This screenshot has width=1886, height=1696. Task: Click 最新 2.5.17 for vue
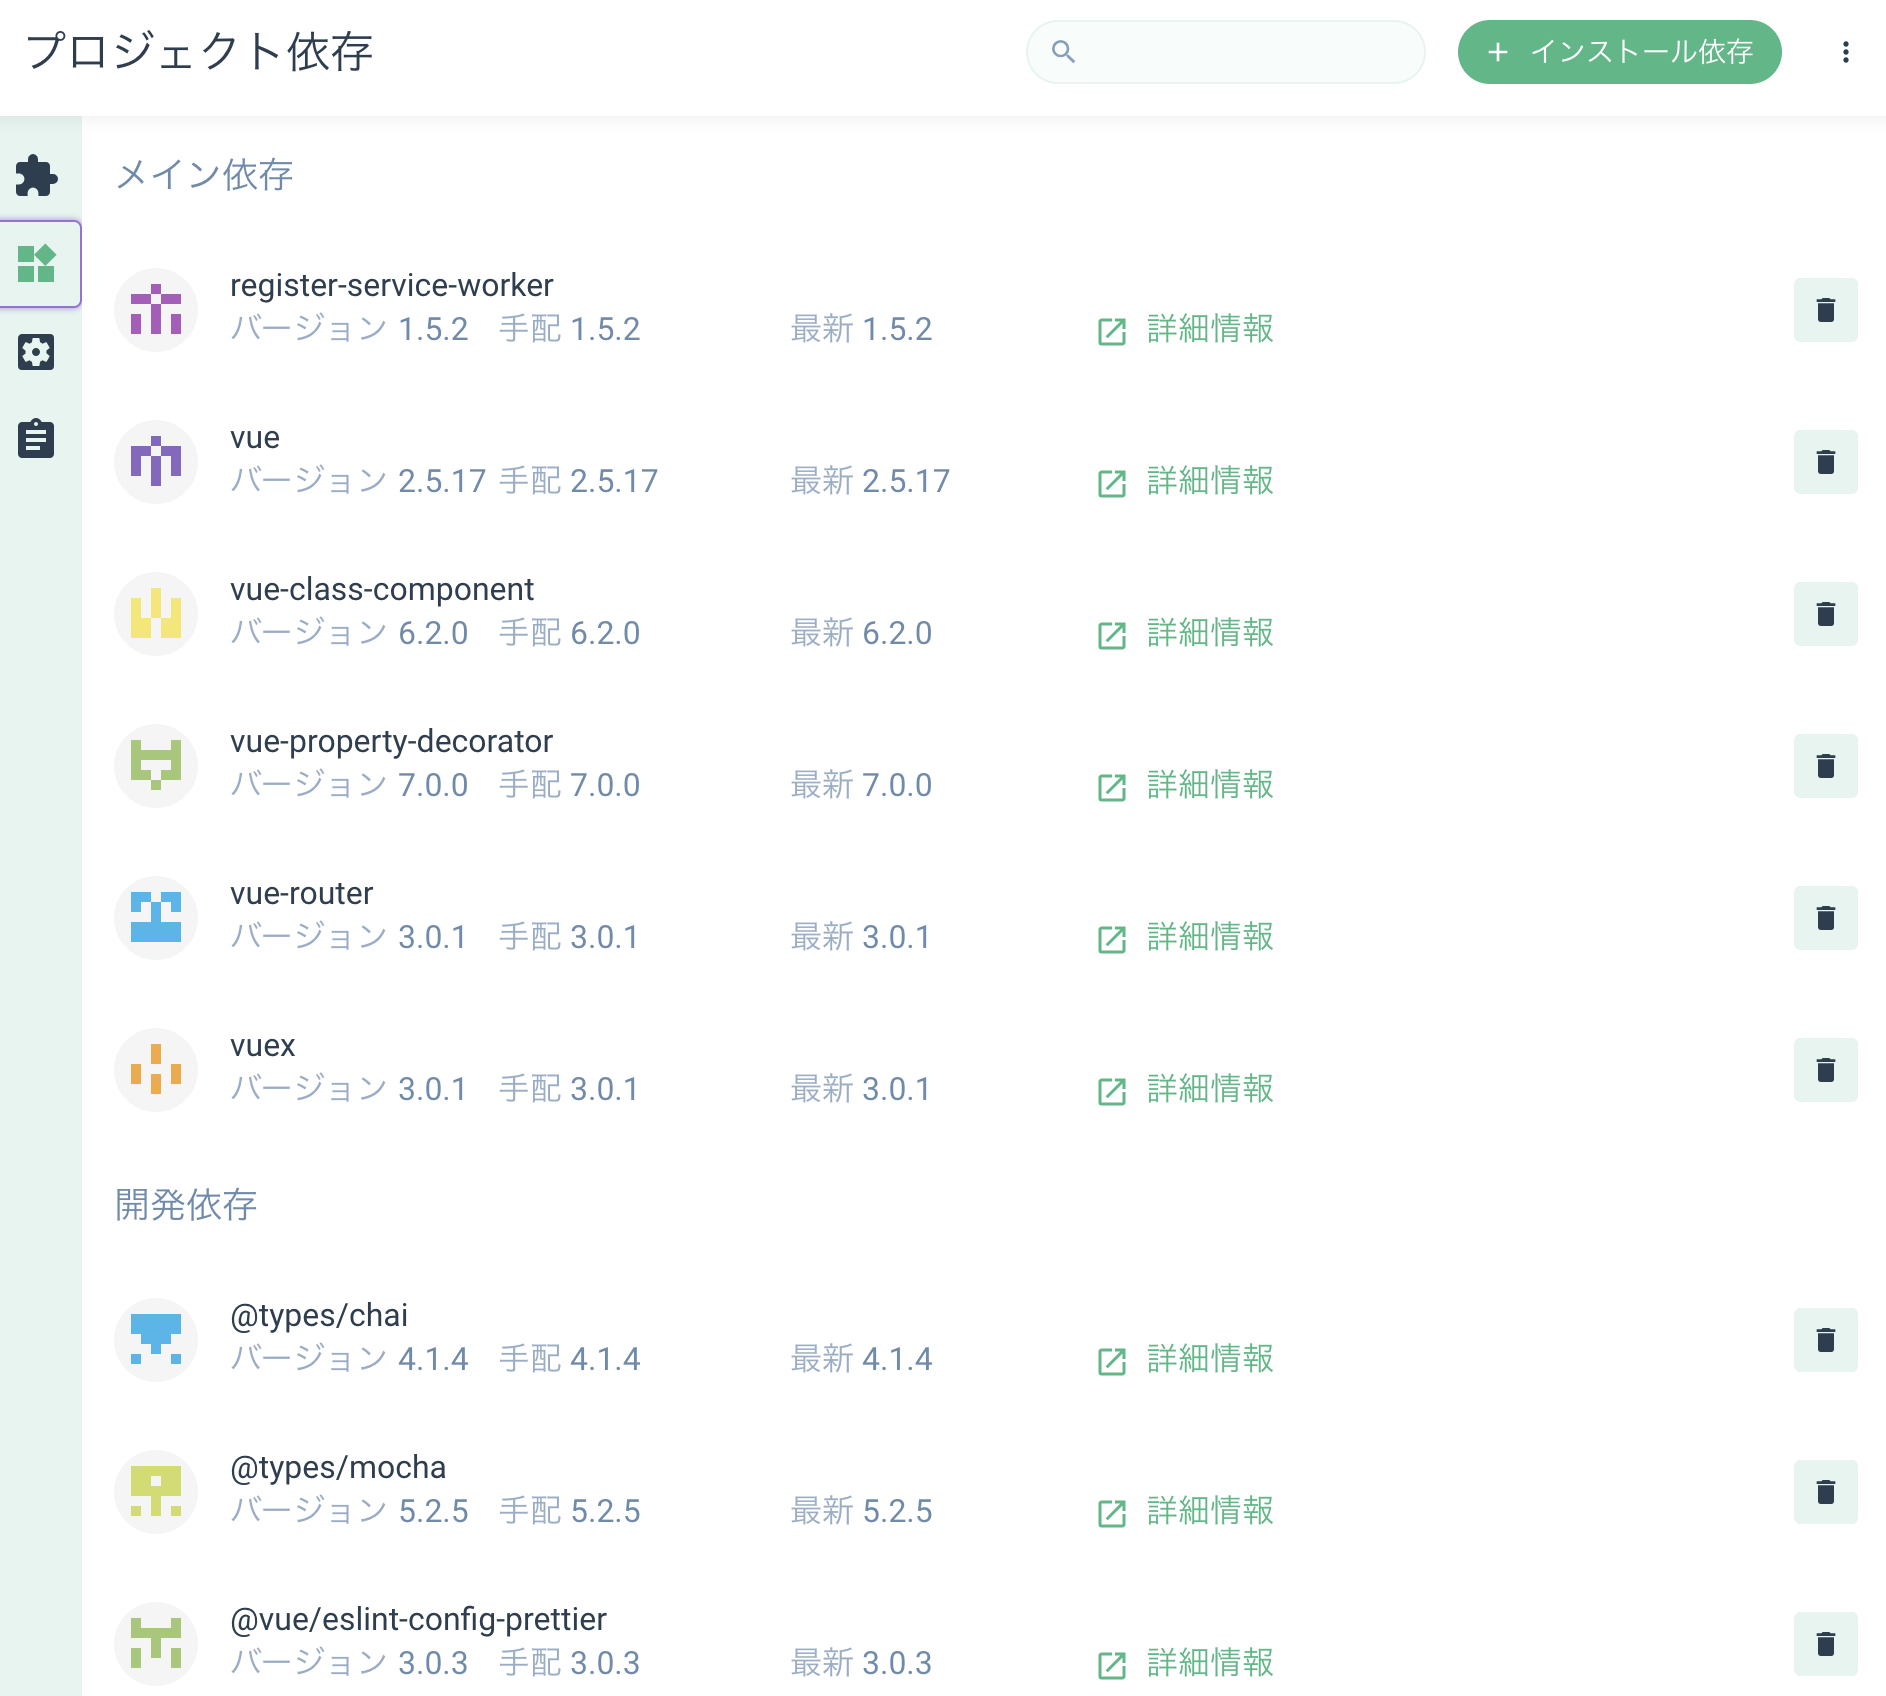coord(870,481)
